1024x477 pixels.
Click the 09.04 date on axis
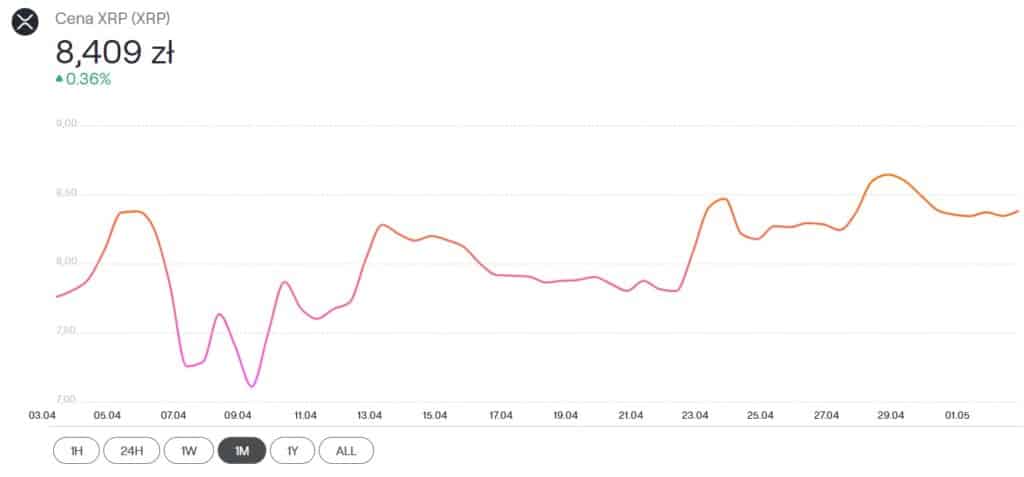tap(239, 415)
